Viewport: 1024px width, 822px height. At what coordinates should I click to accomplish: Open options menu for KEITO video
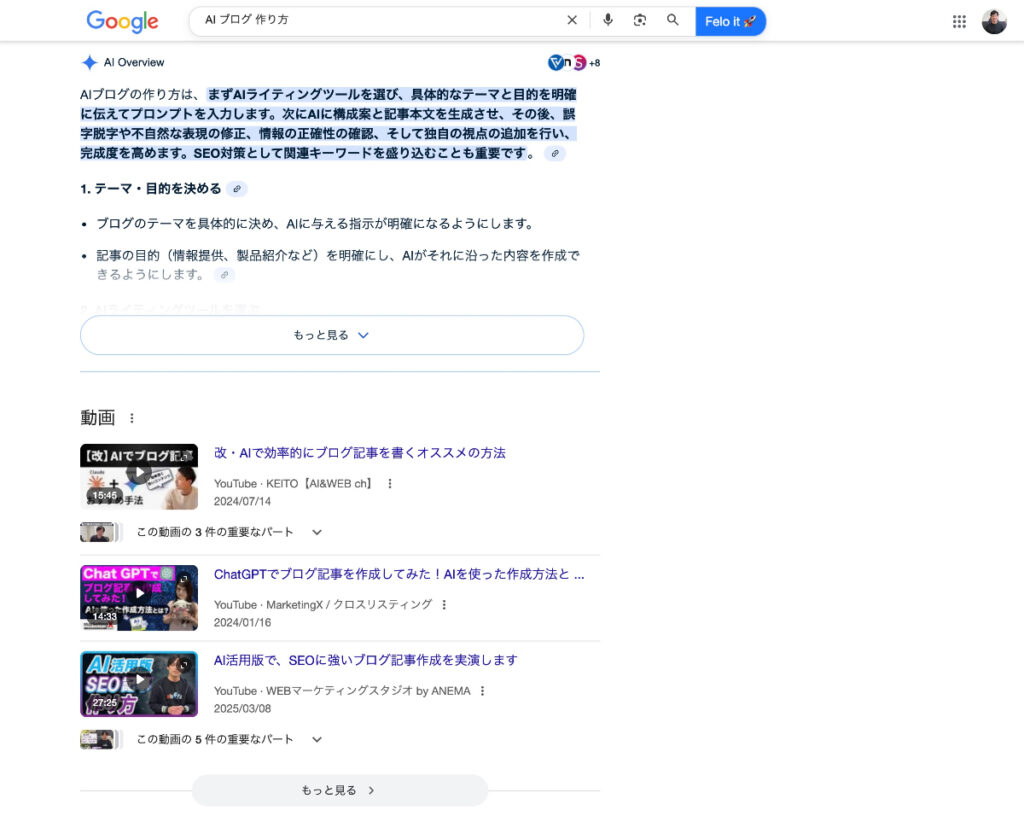[x=390, y=484]
